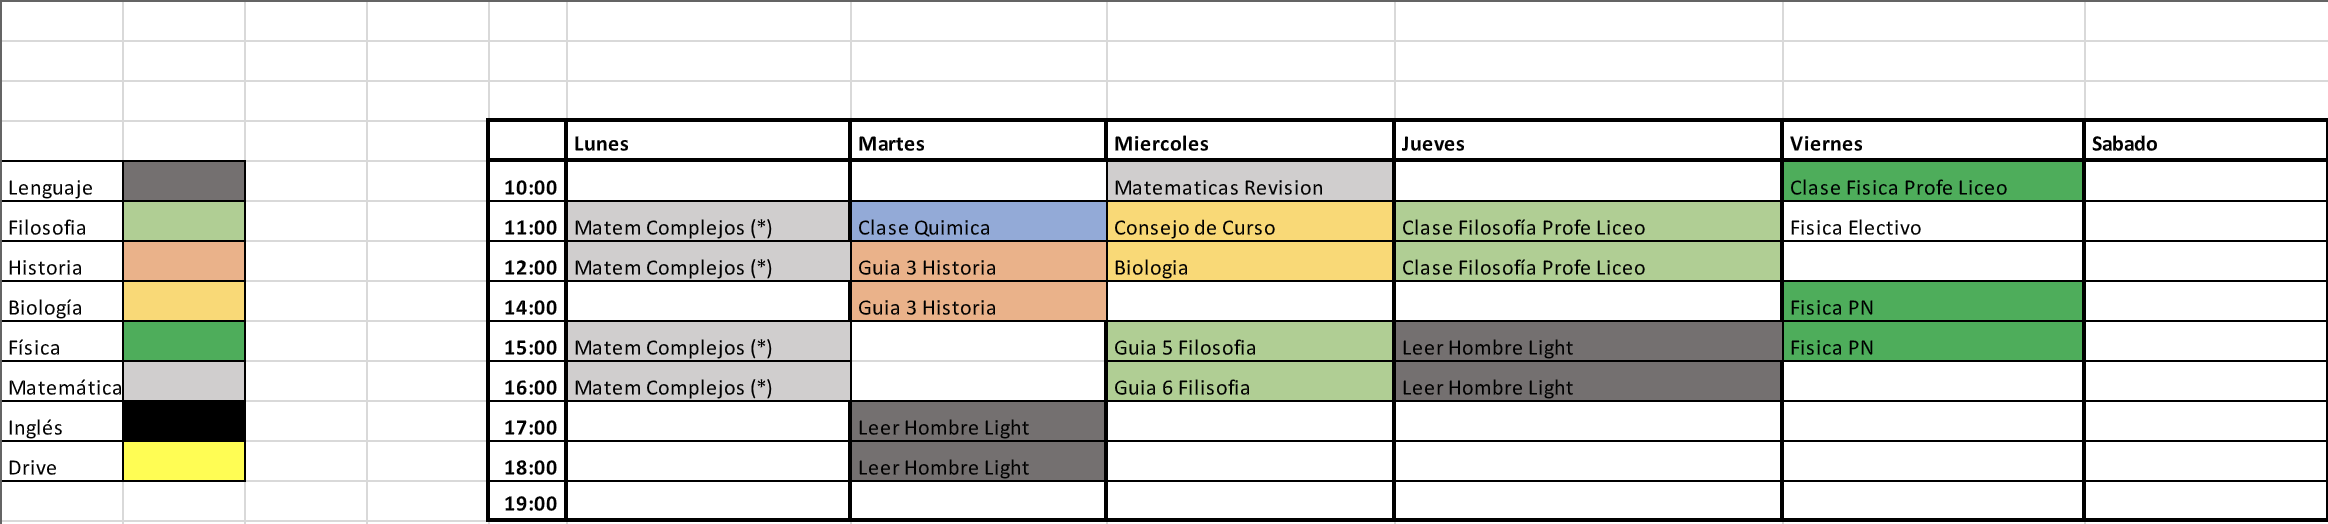The image size is (2328, 524).
Task: Click the Matemática legend label cell
Action: (63, 382)
